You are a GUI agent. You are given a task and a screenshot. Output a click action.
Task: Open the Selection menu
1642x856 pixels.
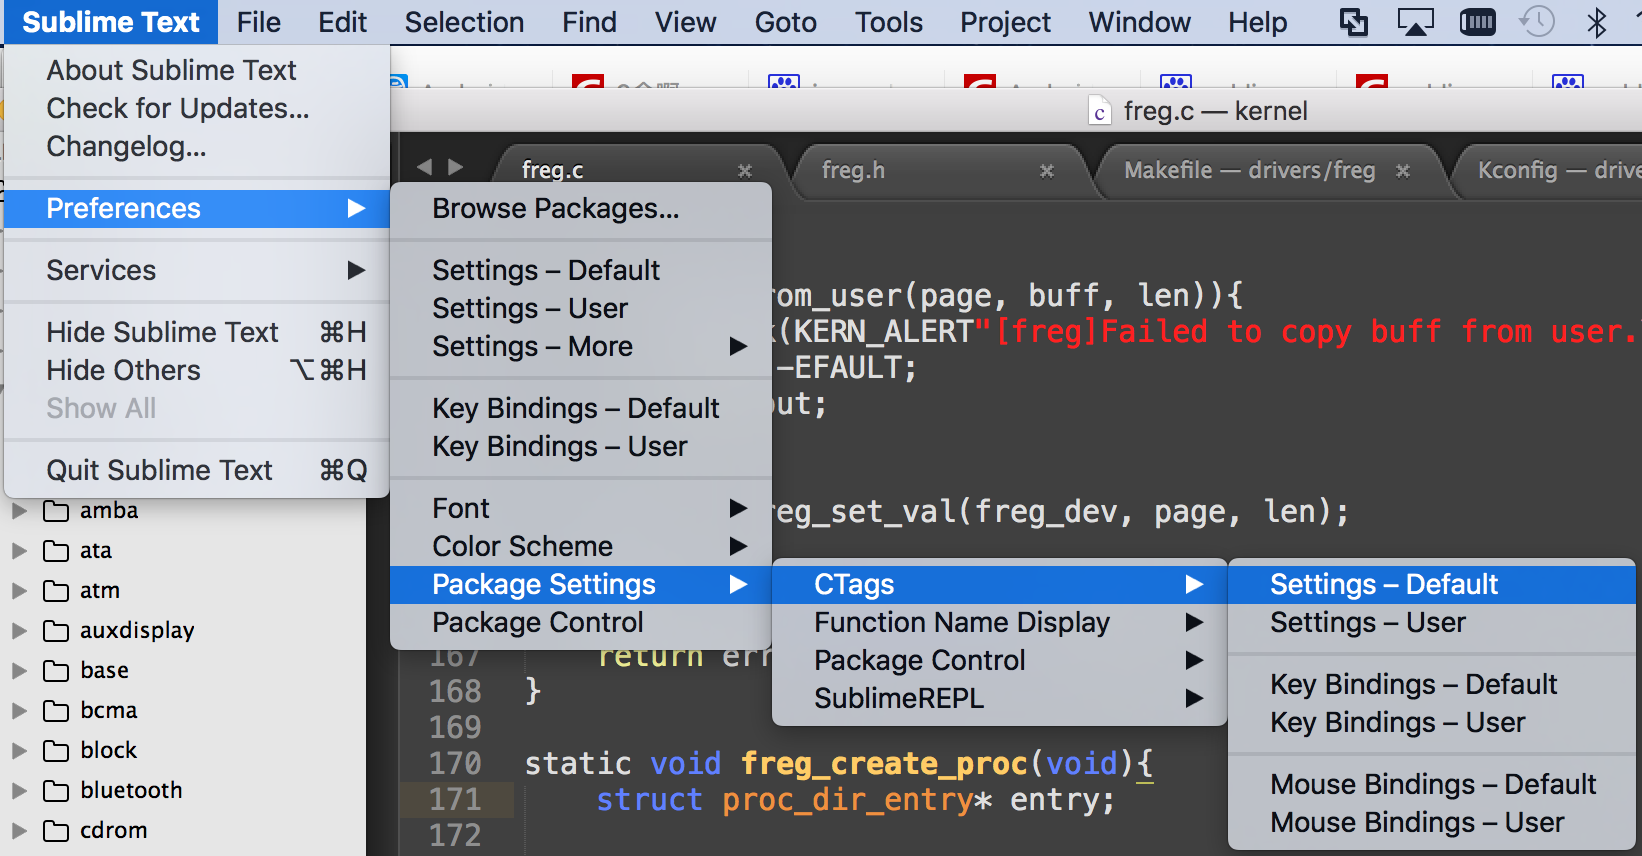click(x=464, y=22)
